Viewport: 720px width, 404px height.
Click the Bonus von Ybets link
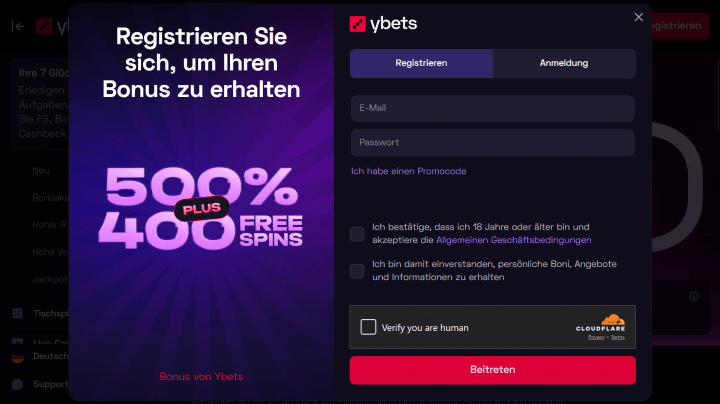click(x=201, y=377)
